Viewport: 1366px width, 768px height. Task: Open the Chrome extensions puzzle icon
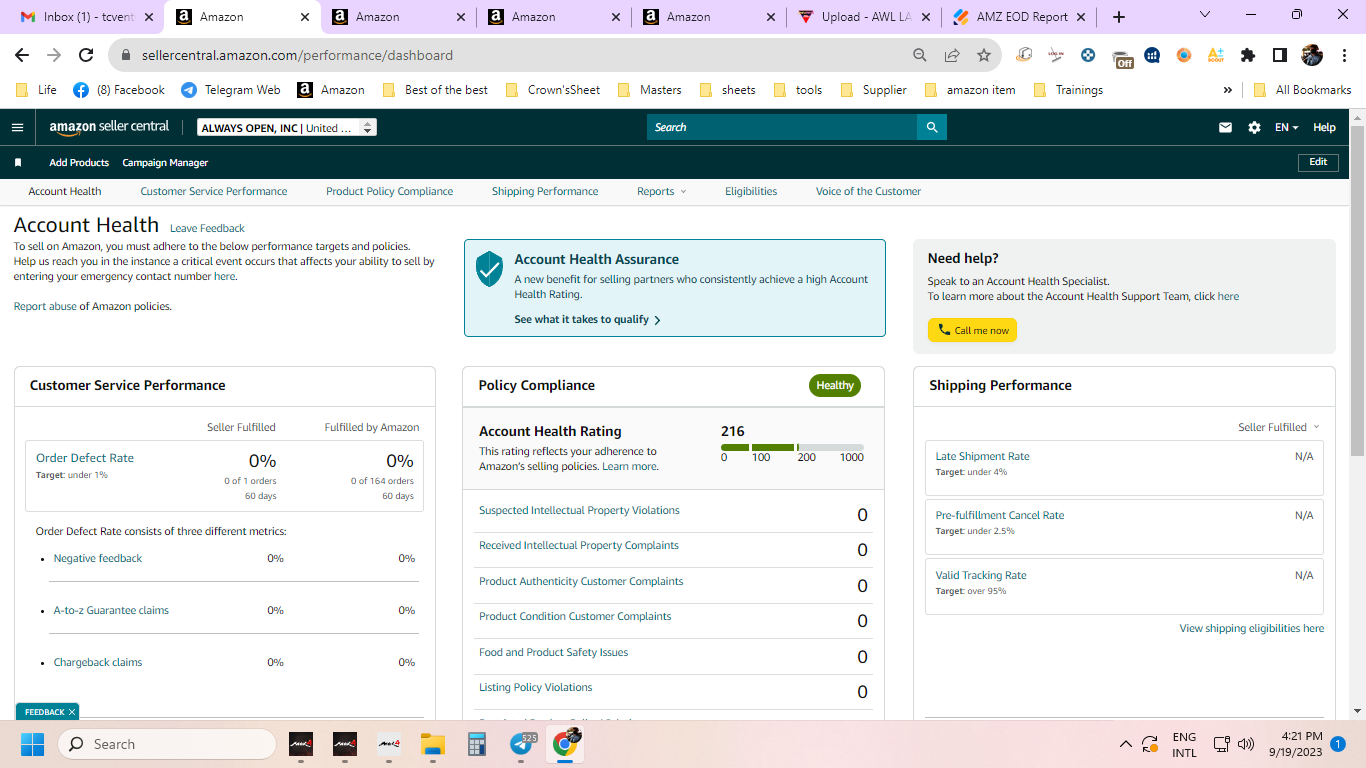pos(1248,55)
